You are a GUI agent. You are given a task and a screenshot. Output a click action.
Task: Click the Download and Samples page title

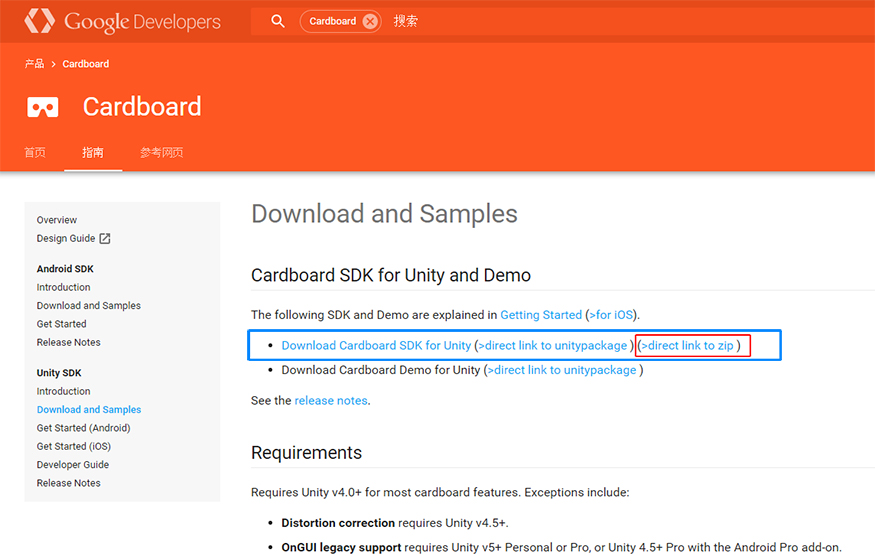(x=384, y=214)
